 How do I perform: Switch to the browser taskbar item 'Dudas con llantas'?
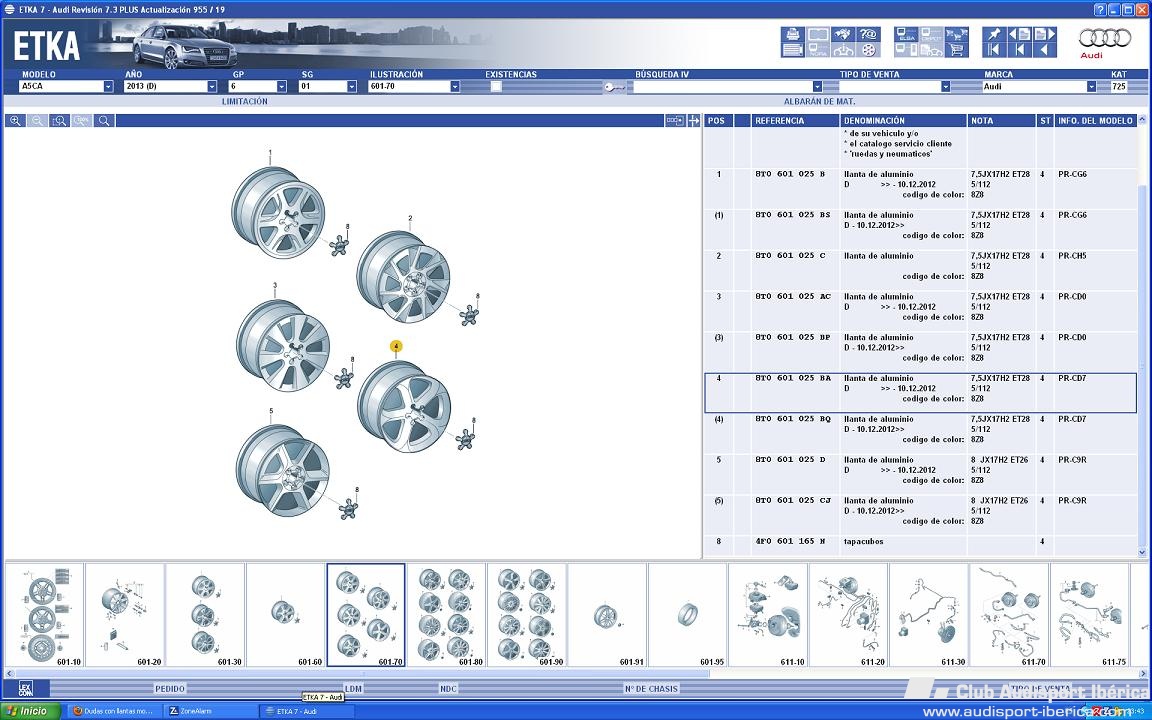114,711
